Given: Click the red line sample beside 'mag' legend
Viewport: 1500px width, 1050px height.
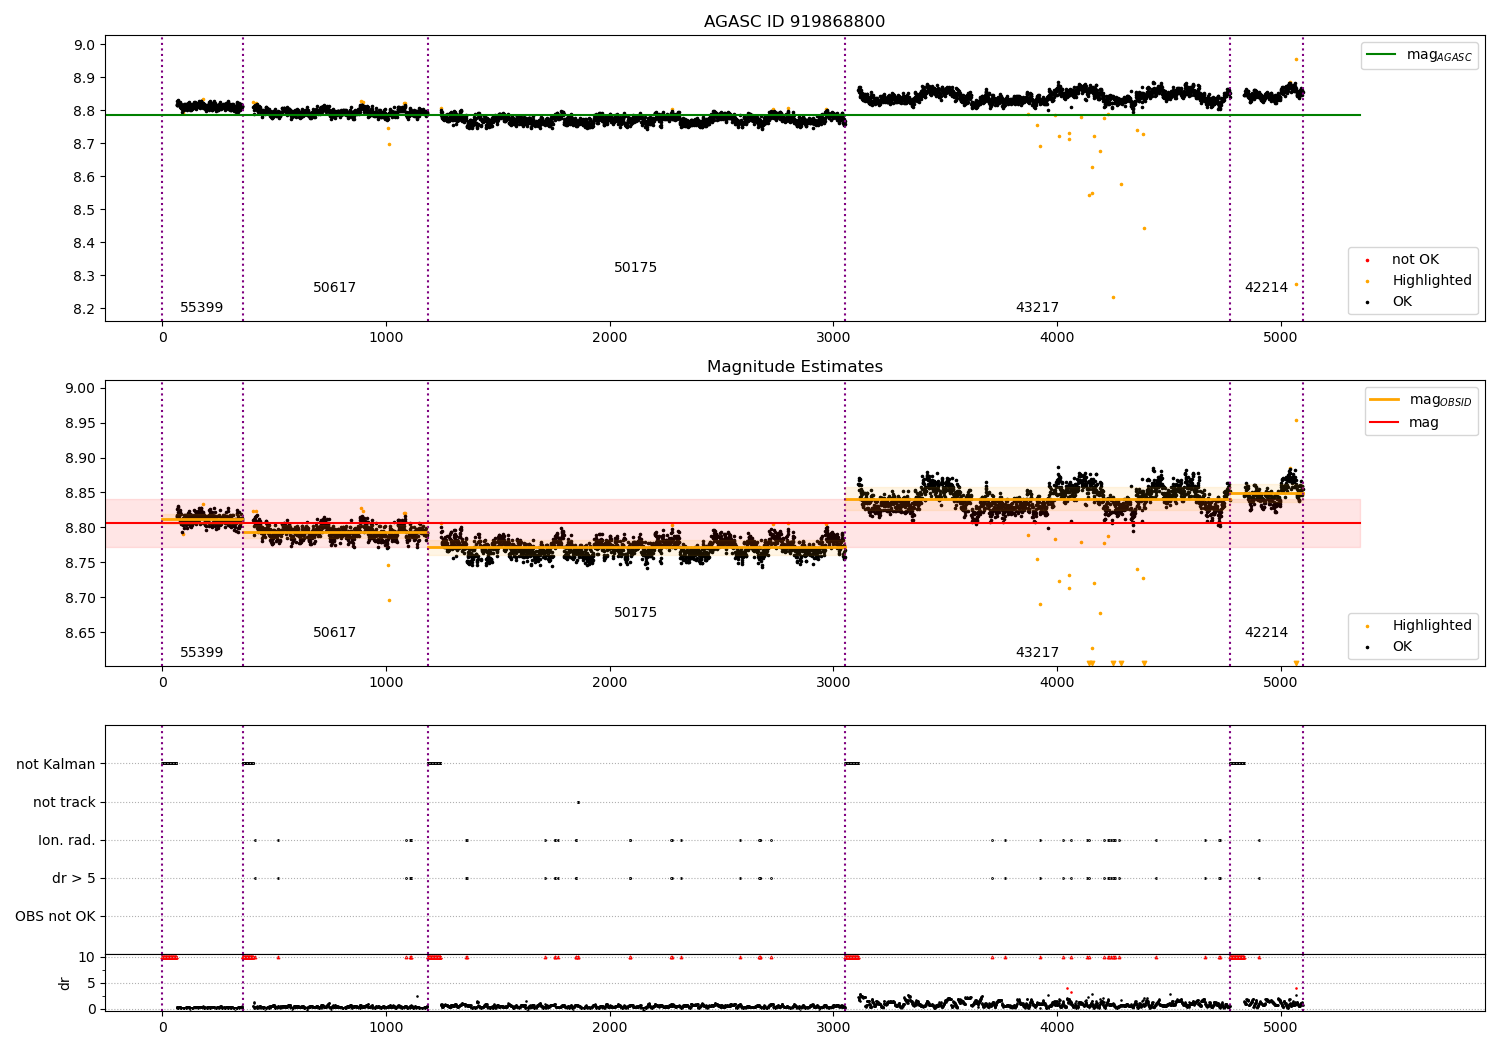Looking at the screenshot, I should tap(1383, 423).
